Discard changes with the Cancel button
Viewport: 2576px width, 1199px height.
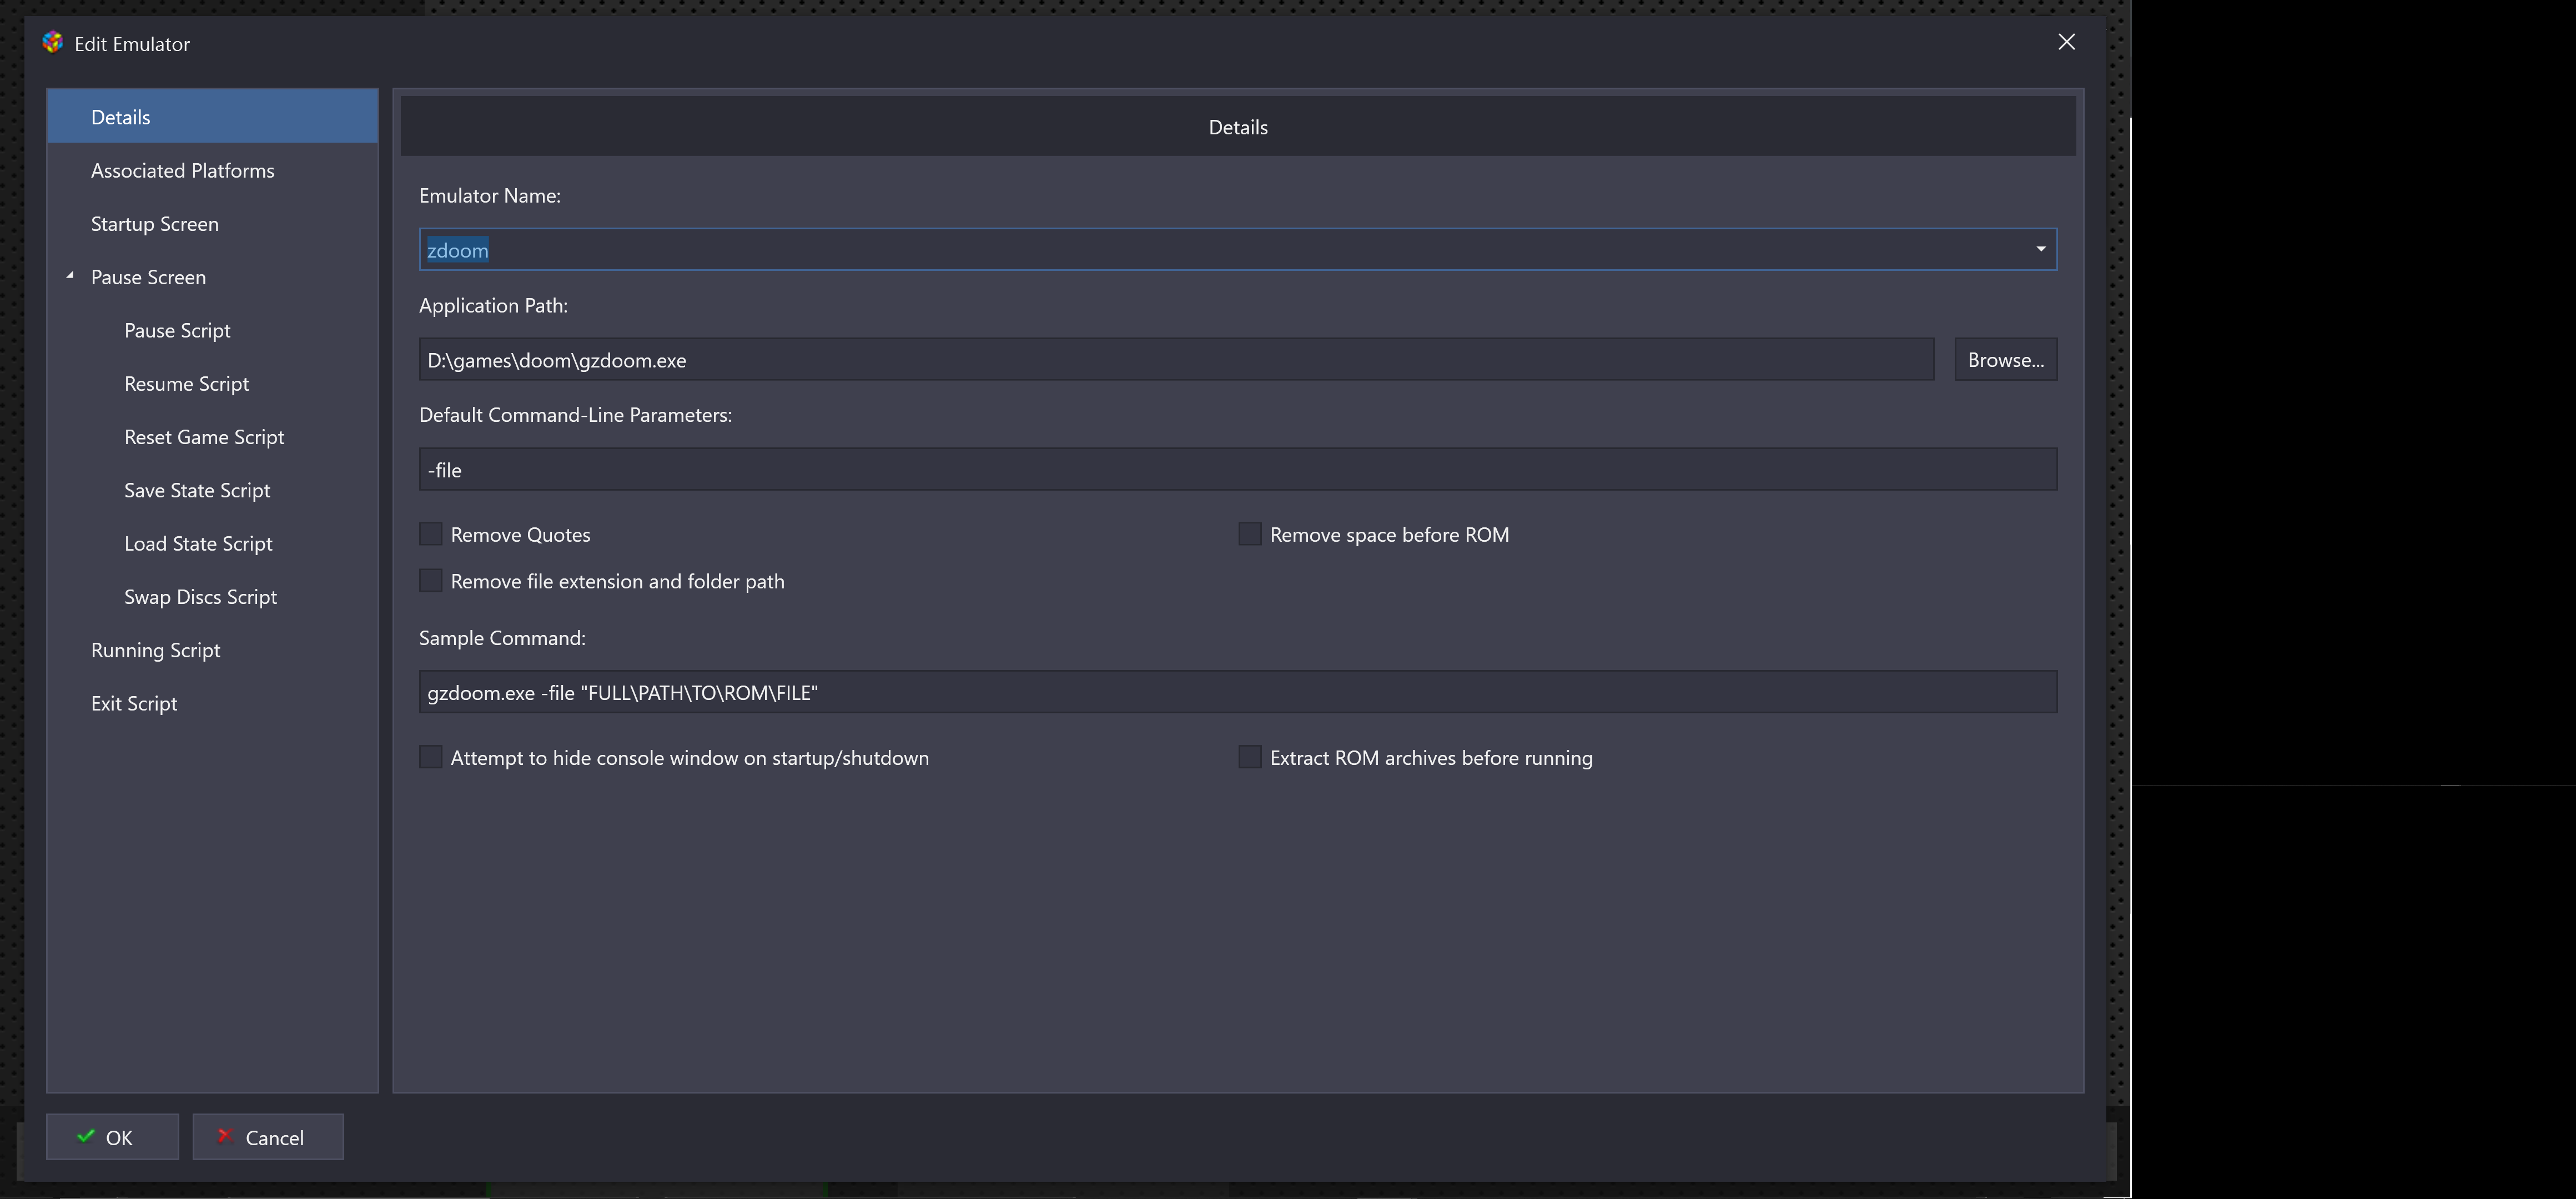pos(268,1137)
